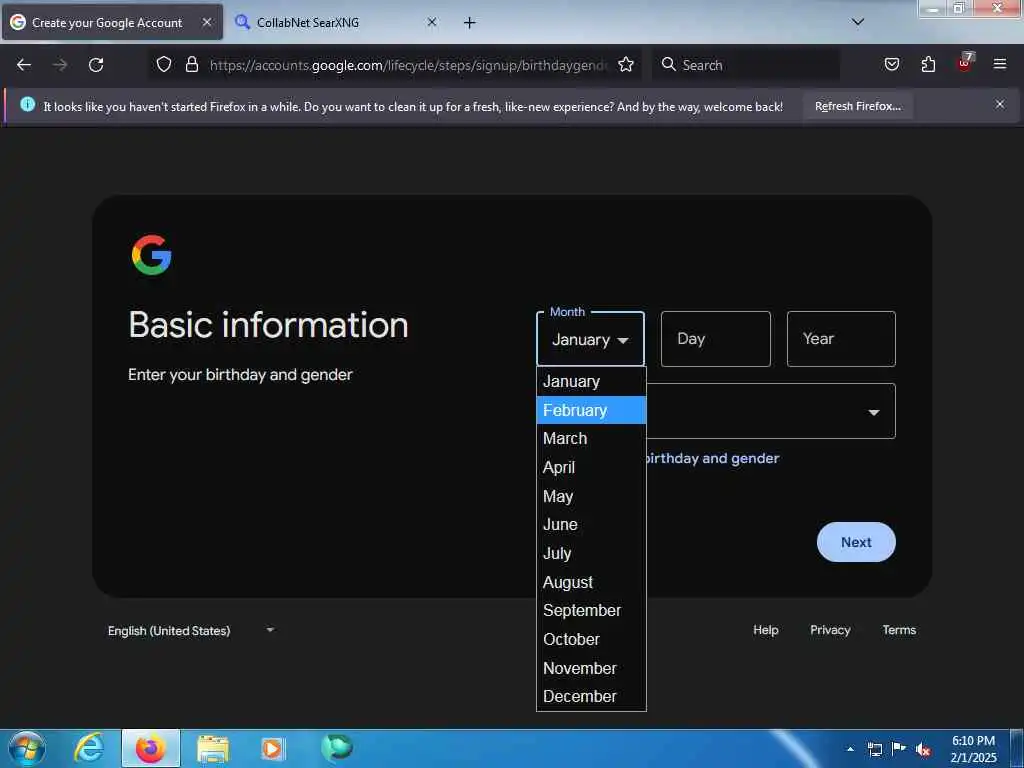Open the Terms link

coord(899,630)
